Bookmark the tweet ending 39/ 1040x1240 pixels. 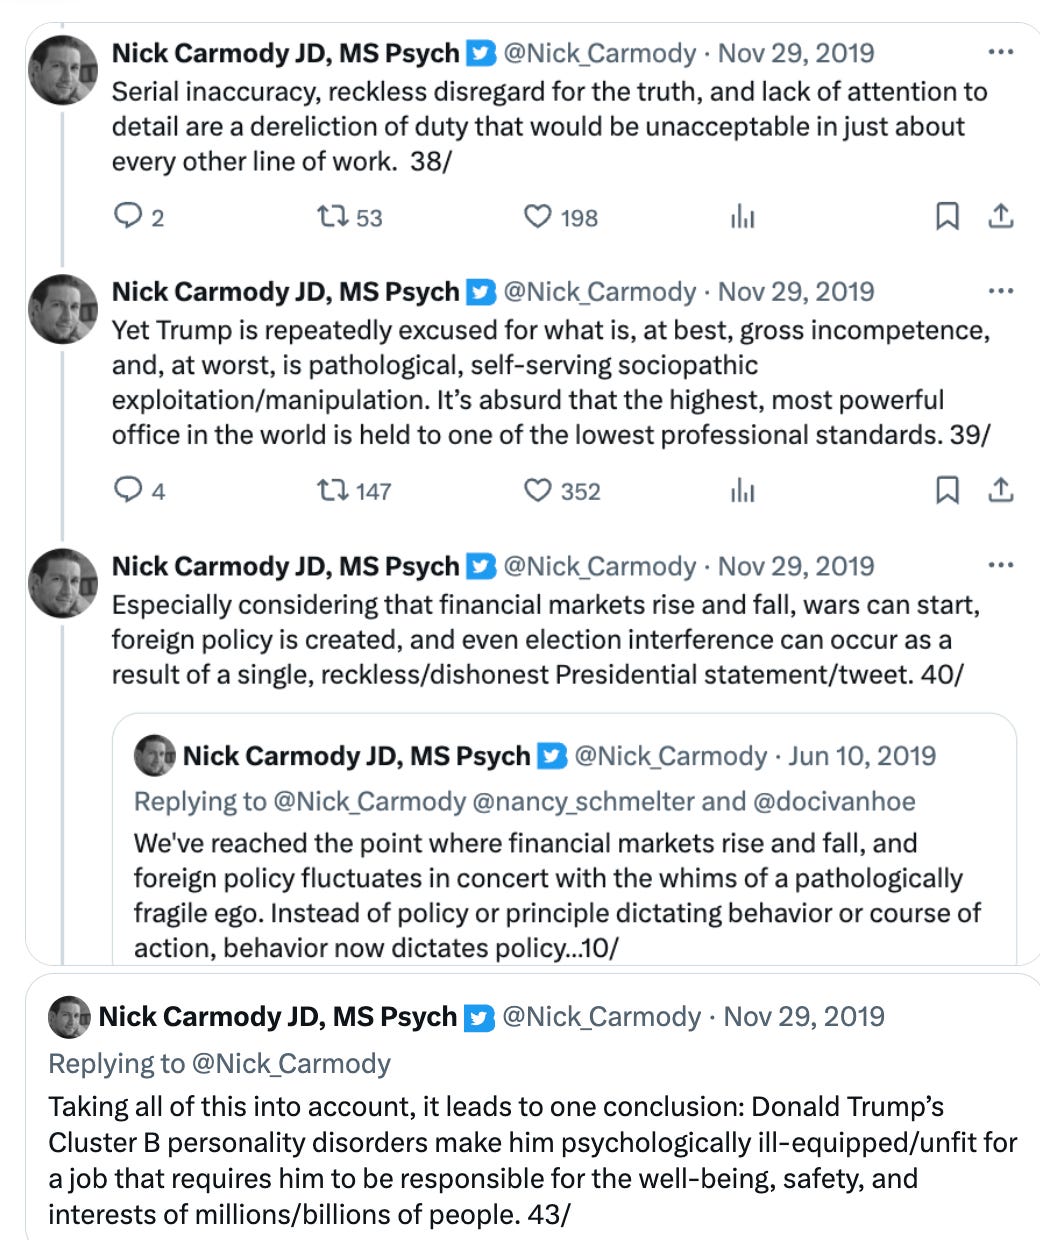click(x=946, y=490)
